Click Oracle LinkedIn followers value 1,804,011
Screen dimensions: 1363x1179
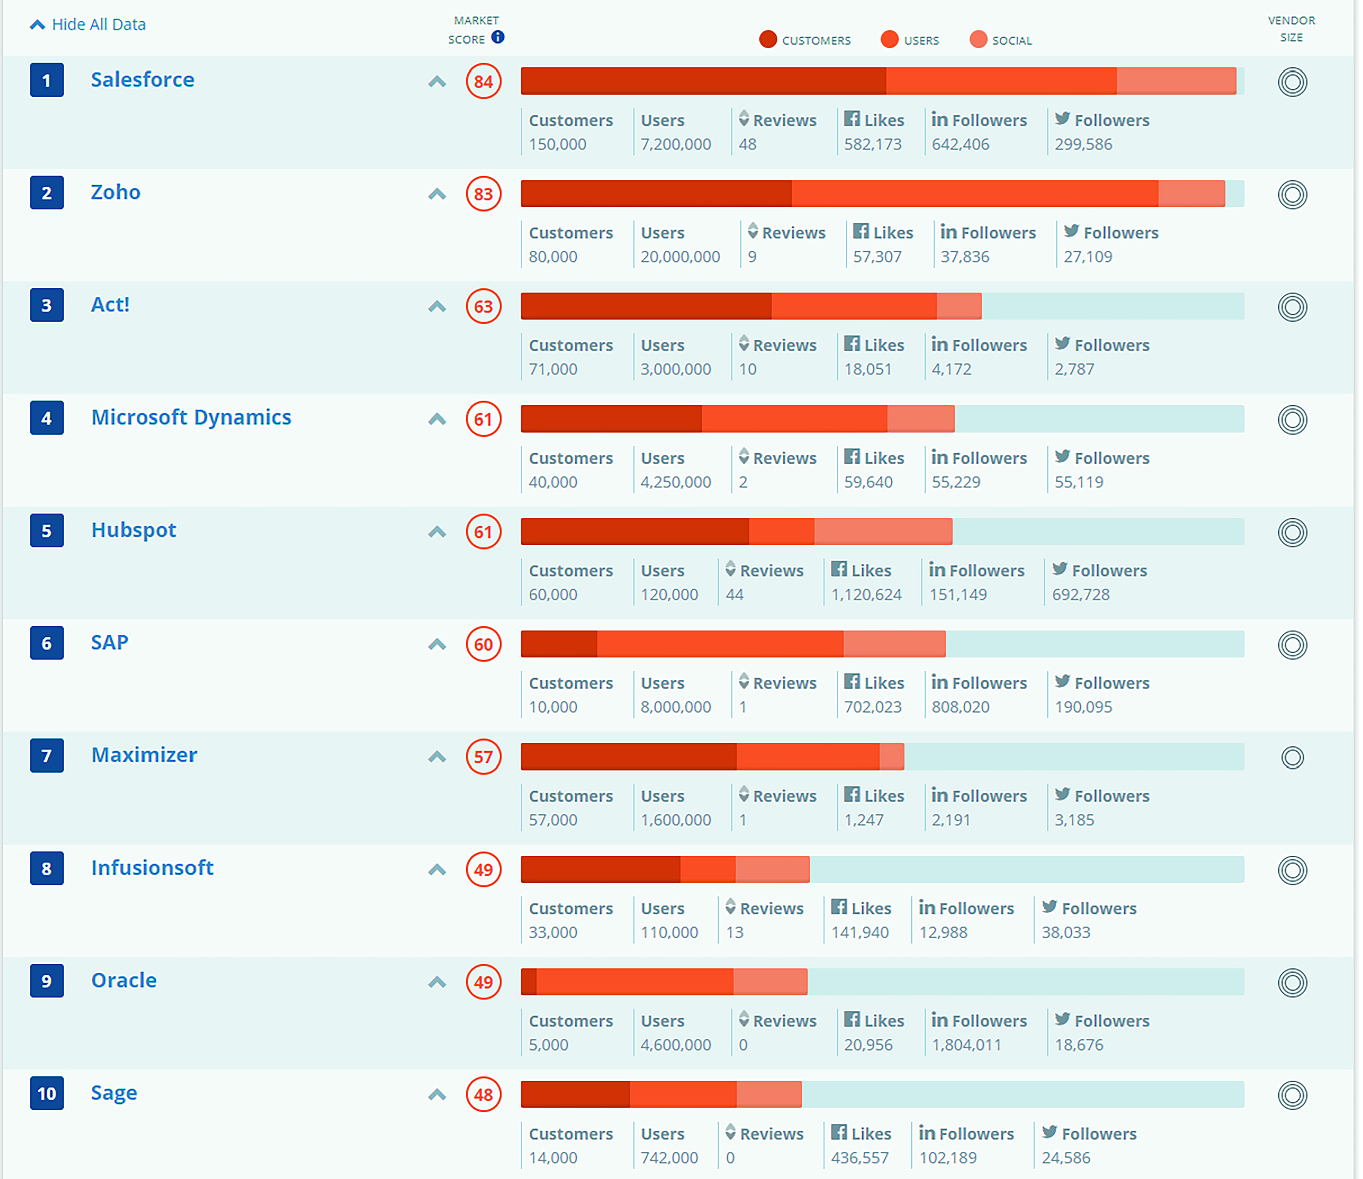pos(967,1045)
